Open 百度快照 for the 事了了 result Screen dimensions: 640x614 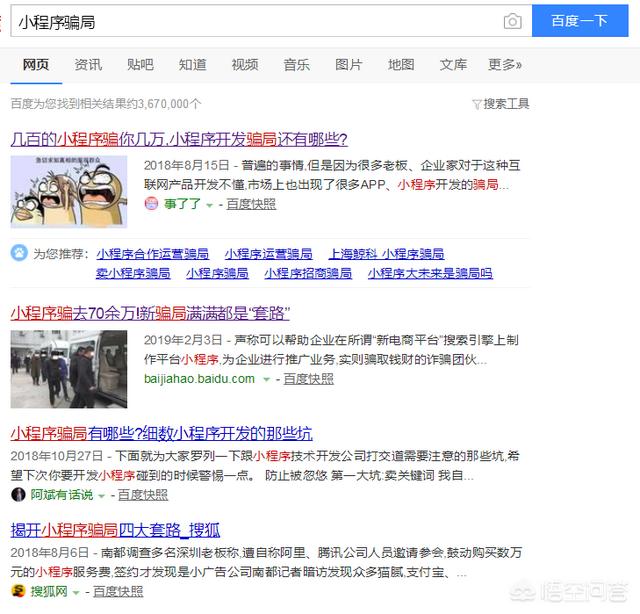click(251, 204)
